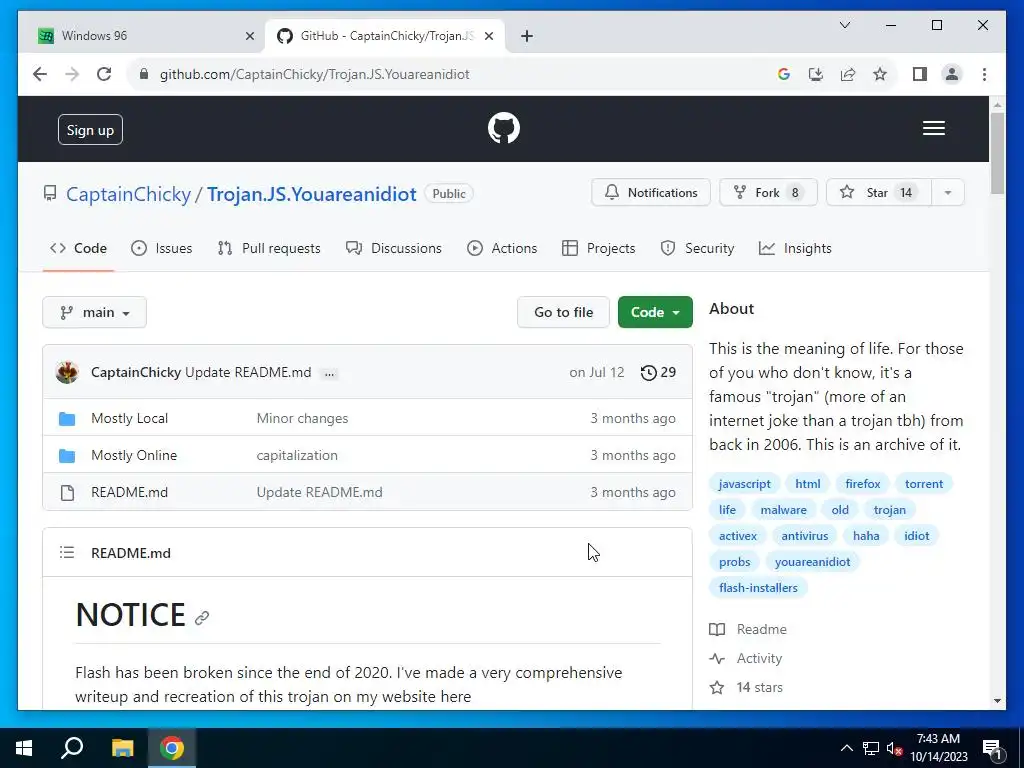Click site info lock icon
The image size is (1024, 768).
(144, 74)
